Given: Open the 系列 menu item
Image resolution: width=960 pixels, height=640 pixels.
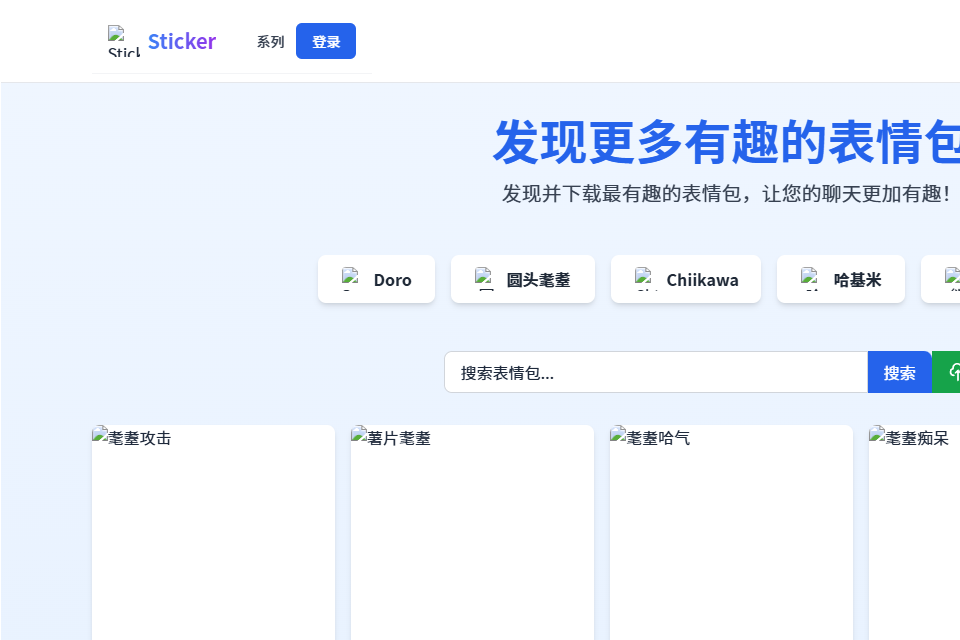Looking at the screenshot, I should click(x=270, y=42).
